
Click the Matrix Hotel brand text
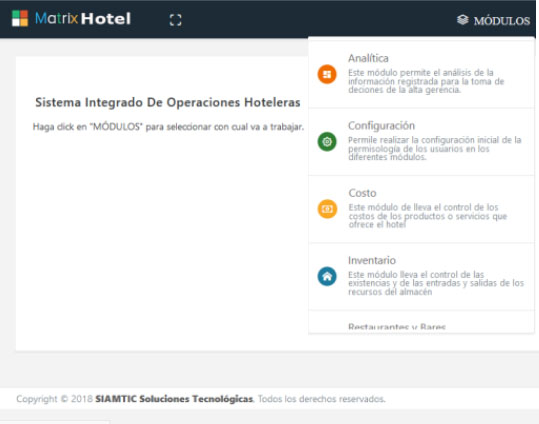(83, 19)
